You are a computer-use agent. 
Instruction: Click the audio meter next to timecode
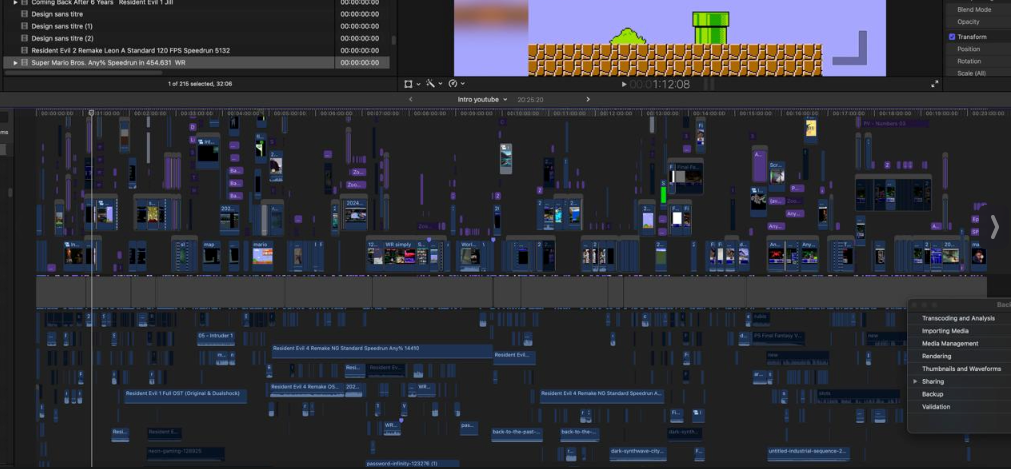[x=709, y=85]
